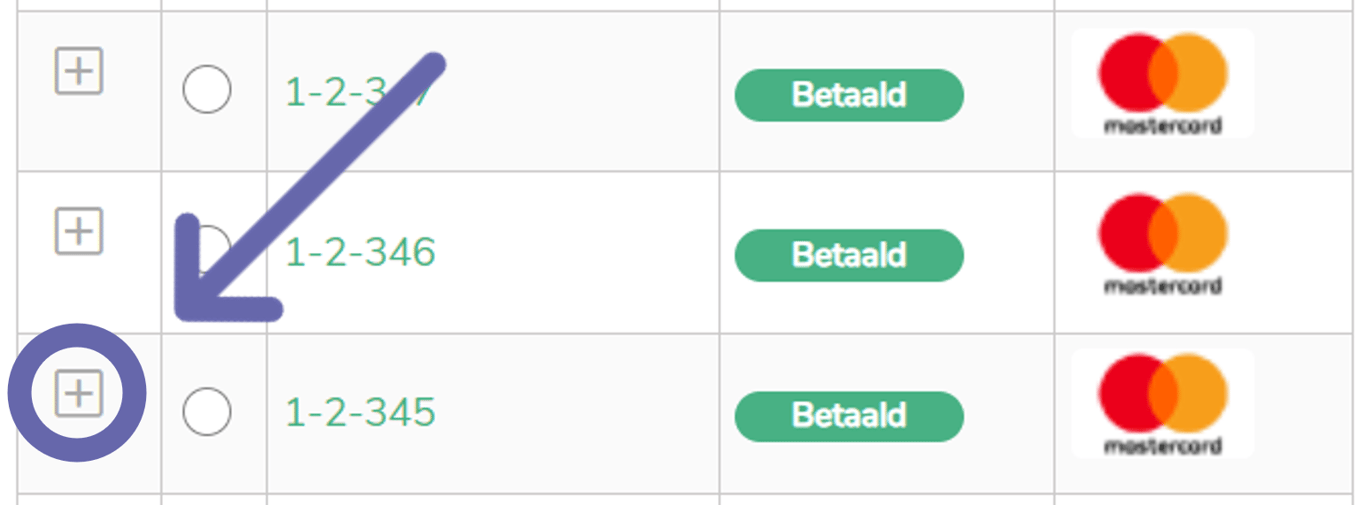Expand the row of order 1-2-345
This screenshot has width=1366, height=505.
78,395
